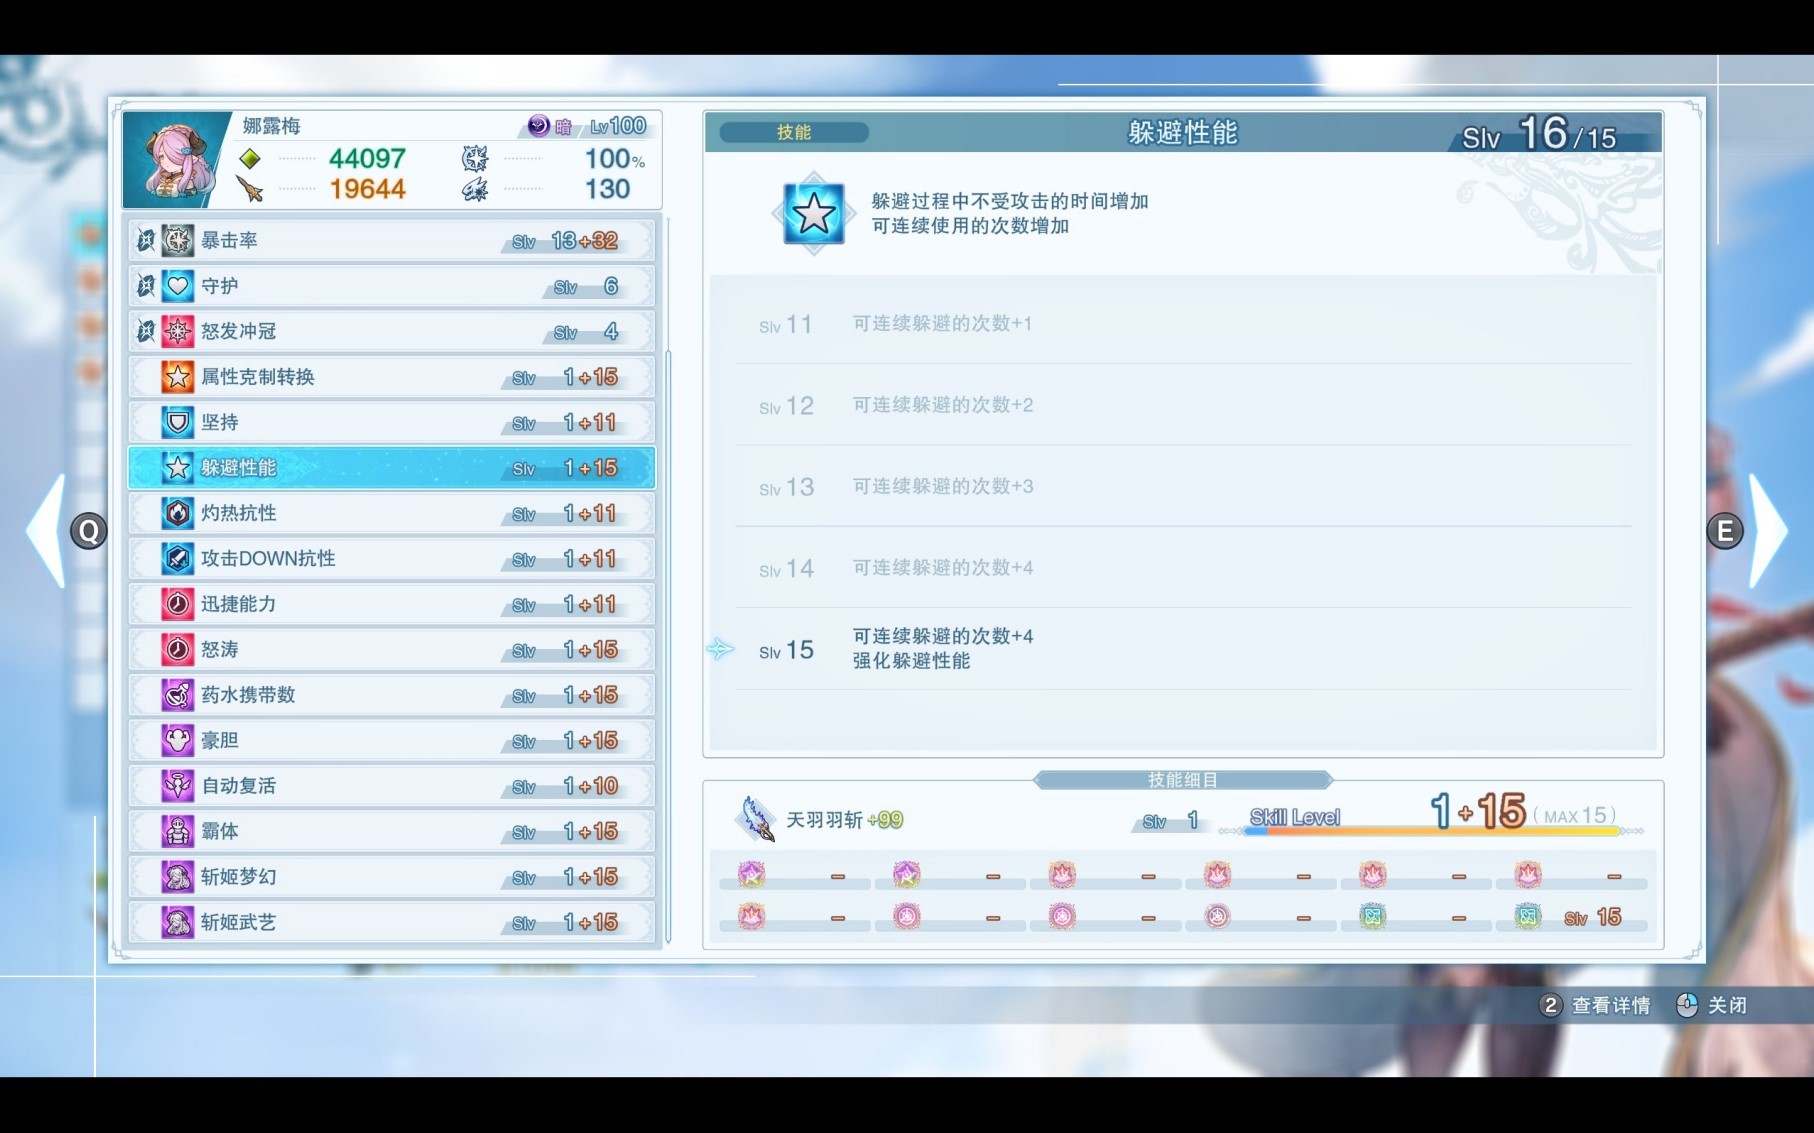Select the 自动复活 skill icon
1814x1133 pixels.
(x=176, y=786)
